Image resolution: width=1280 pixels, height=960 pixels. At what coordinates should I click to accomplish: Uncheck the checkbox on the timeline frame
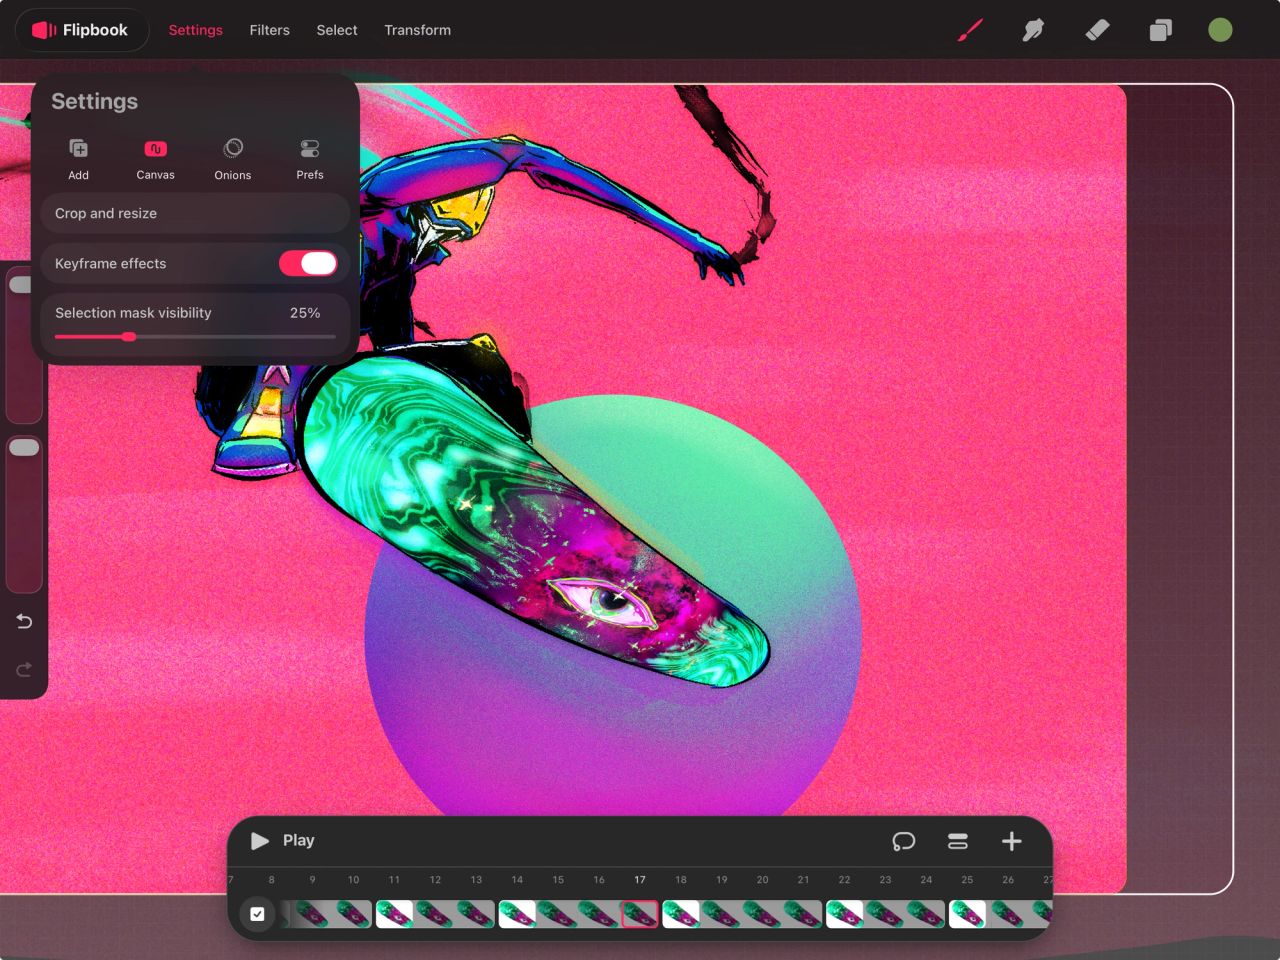coord(257,913)
